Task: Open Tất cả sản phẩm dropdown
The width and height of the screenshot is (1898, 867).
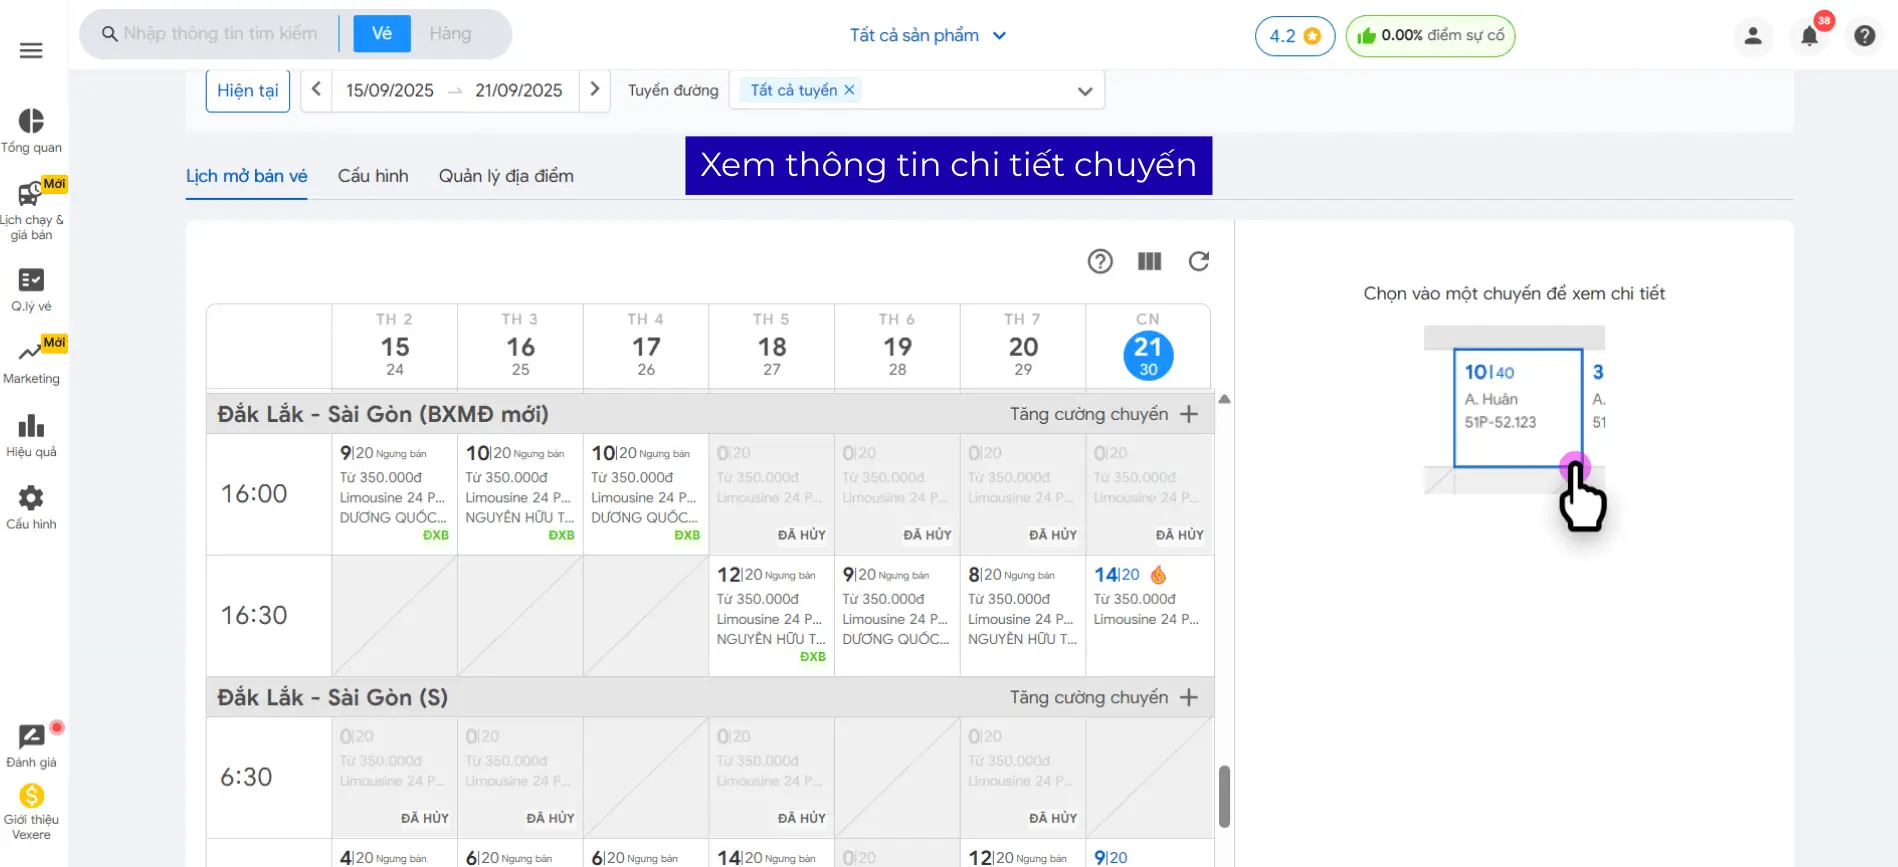Action: [x=927, y=35]
